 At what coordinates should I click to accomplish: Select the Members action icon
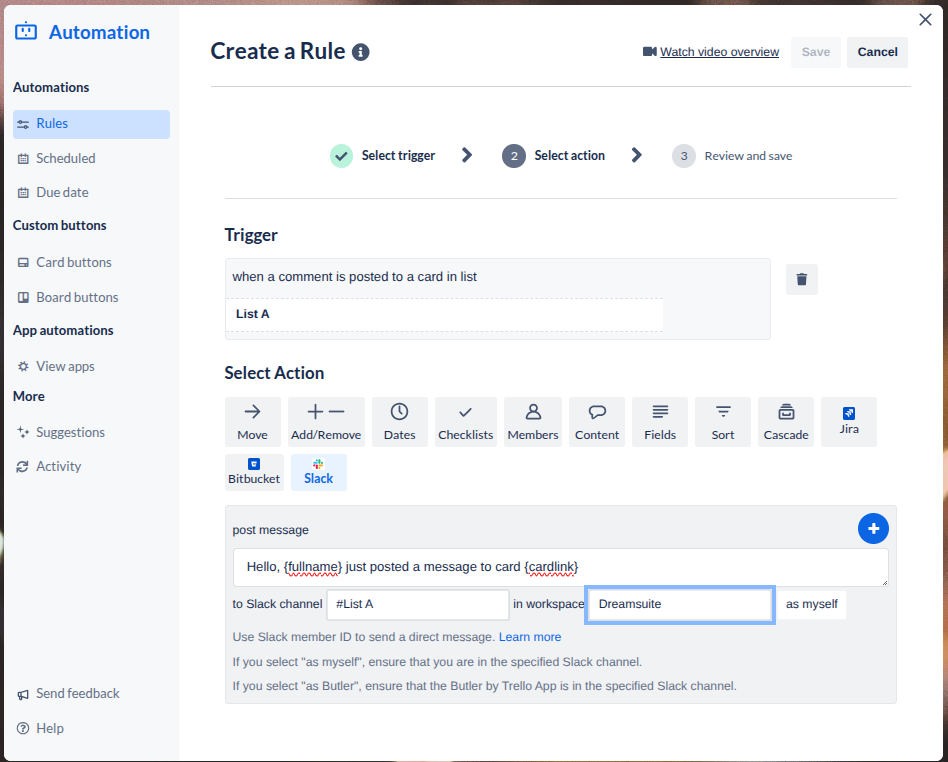(x=532, y=421)
